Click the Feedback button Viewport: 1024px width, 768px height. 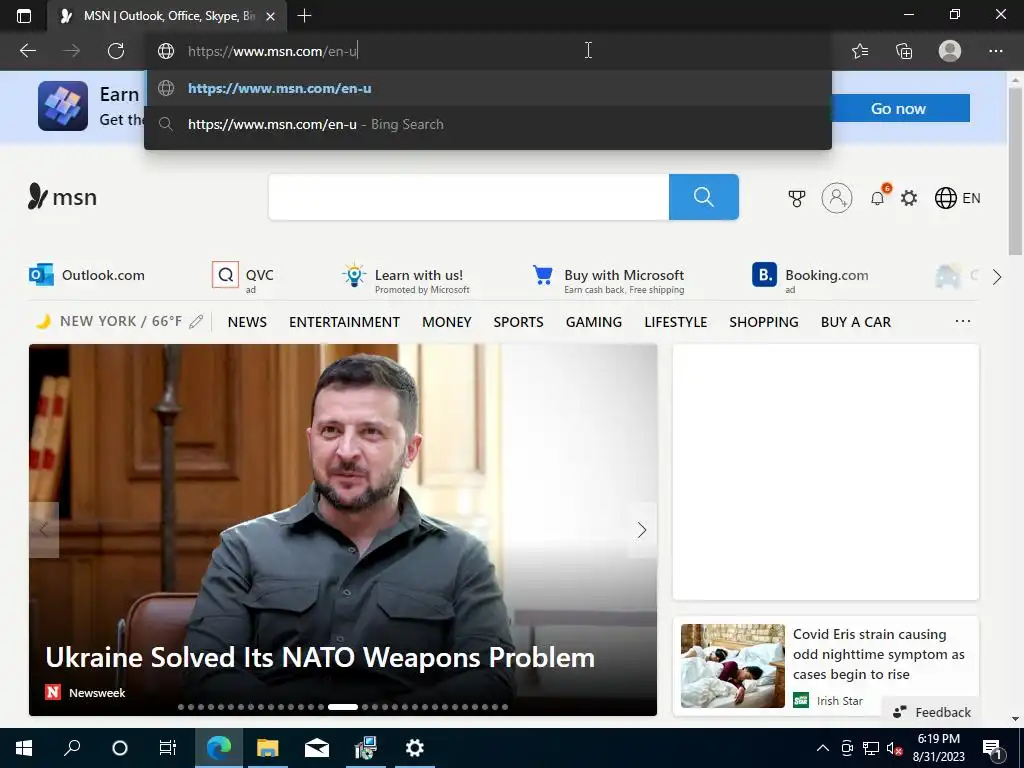[932, 712]
